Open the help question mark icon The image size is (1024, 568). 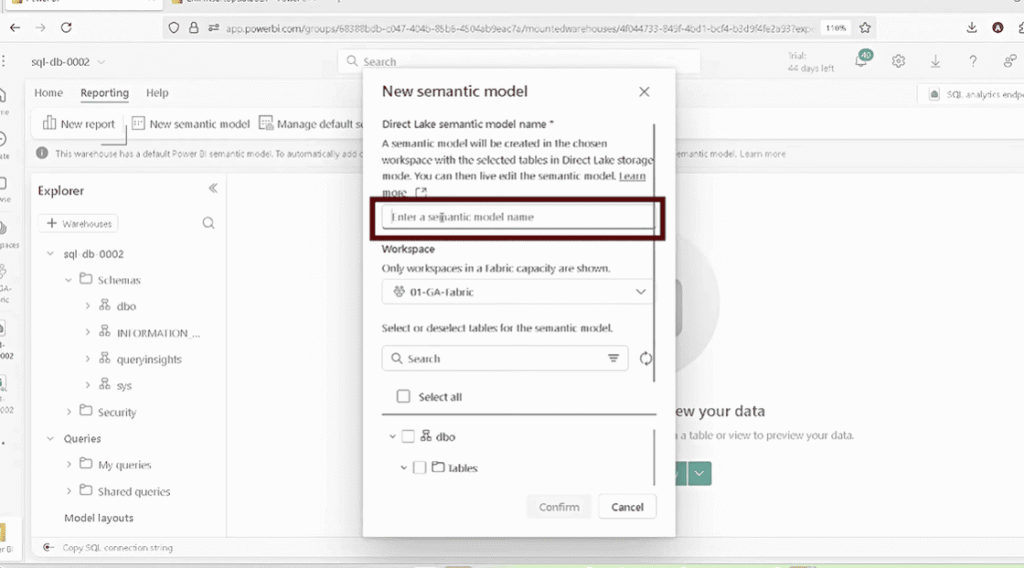tap(972, 61)
